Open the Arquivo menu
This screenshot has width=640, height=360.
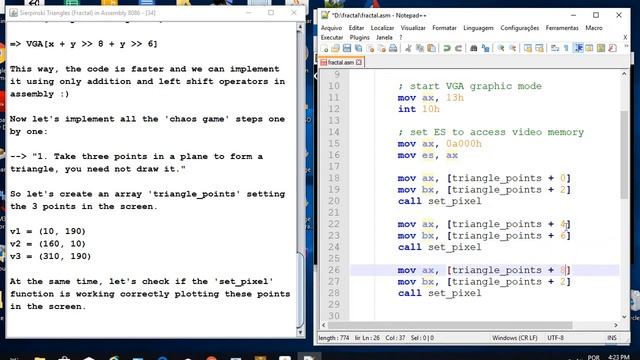click(x=331, y=28)
